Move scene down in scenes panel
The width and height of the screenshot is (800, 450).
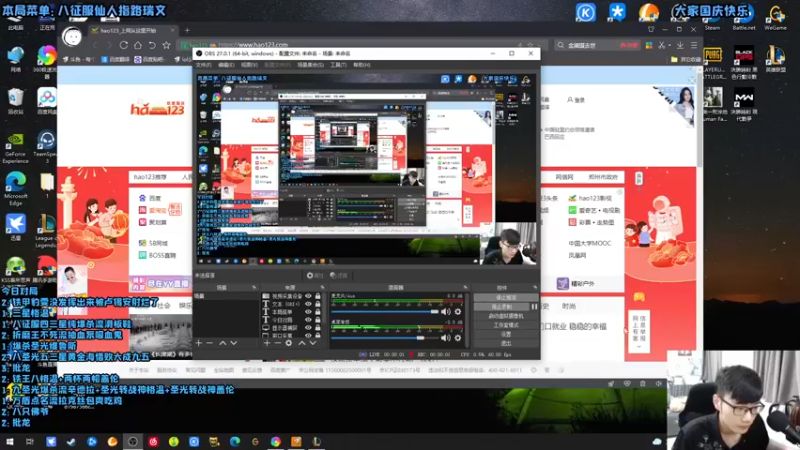pyautogui.click(x=233, y=343)
